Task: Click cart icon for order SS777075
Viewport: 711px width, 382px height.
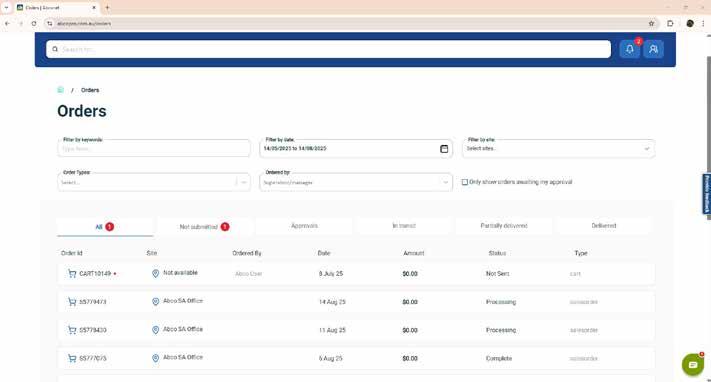Action: [x=72, y=358]
